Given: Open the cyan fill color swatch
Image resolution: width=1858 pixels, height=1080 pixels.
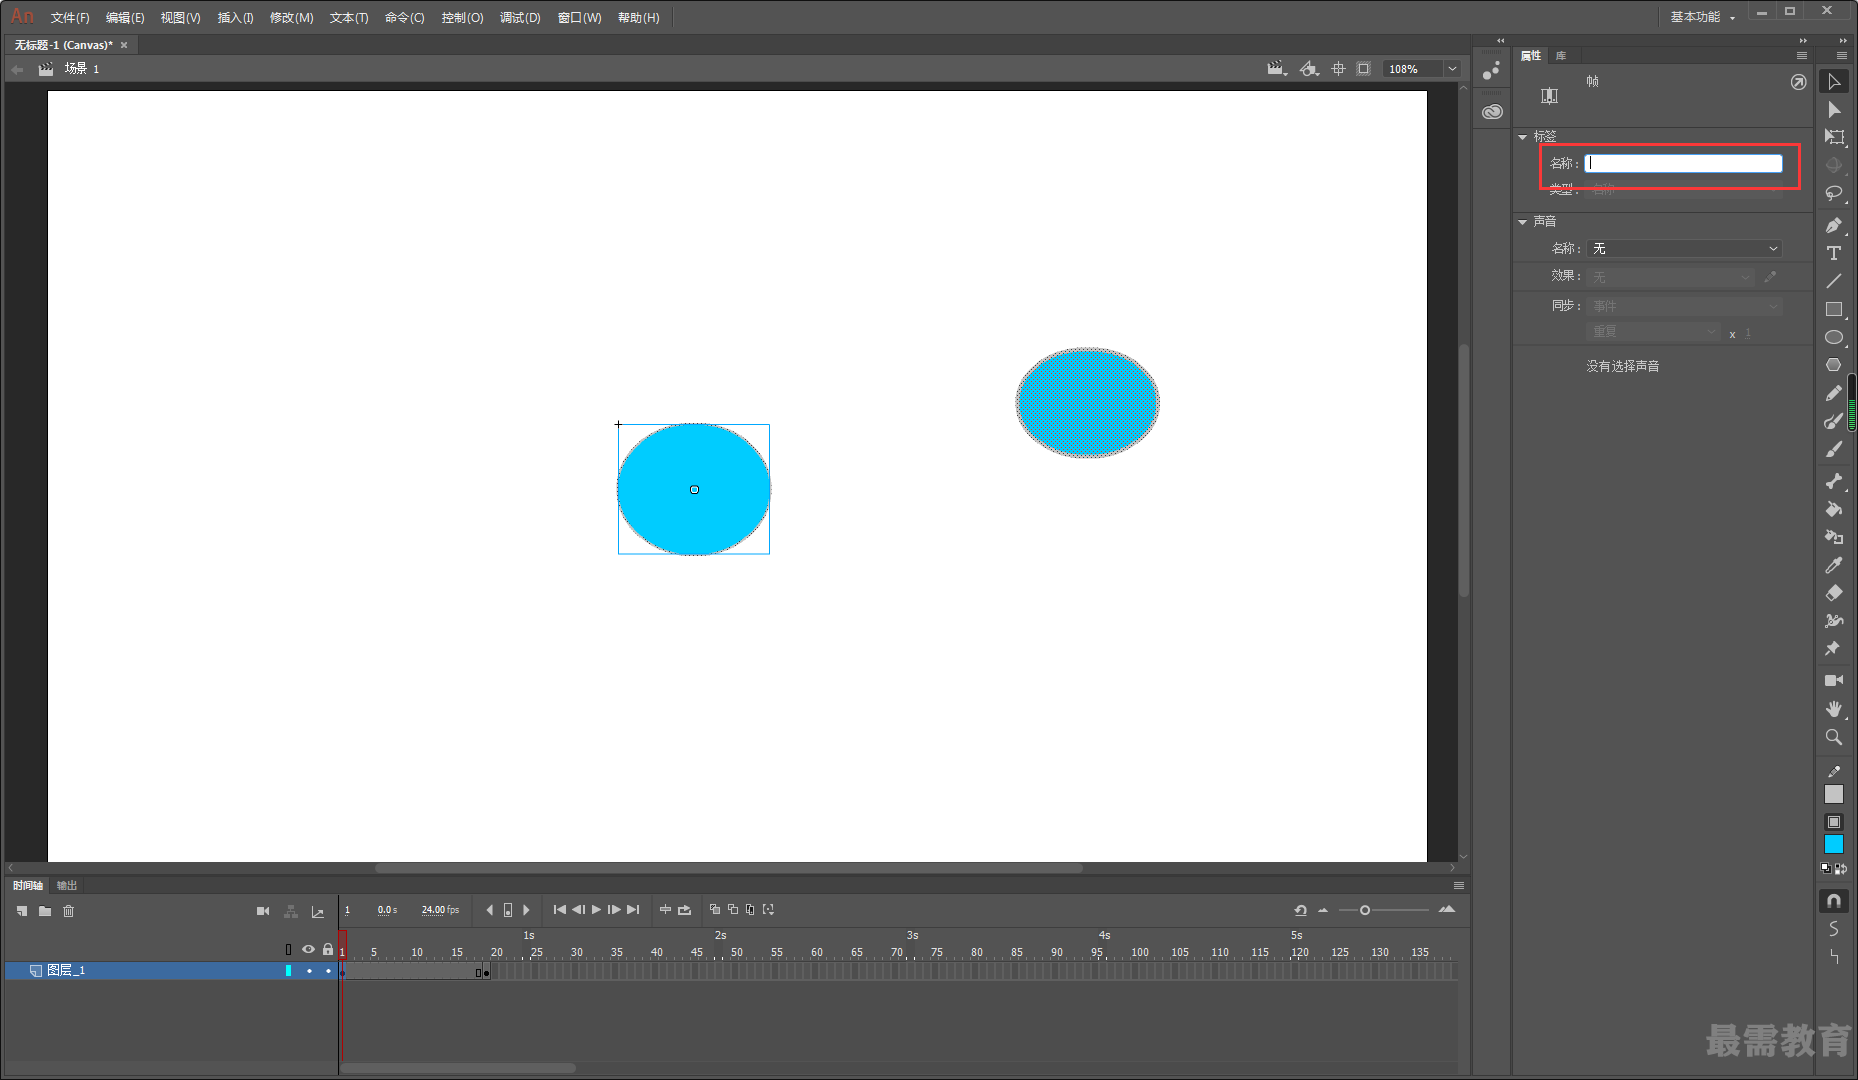Looking at the screenshot, I should pos(1833,845).
